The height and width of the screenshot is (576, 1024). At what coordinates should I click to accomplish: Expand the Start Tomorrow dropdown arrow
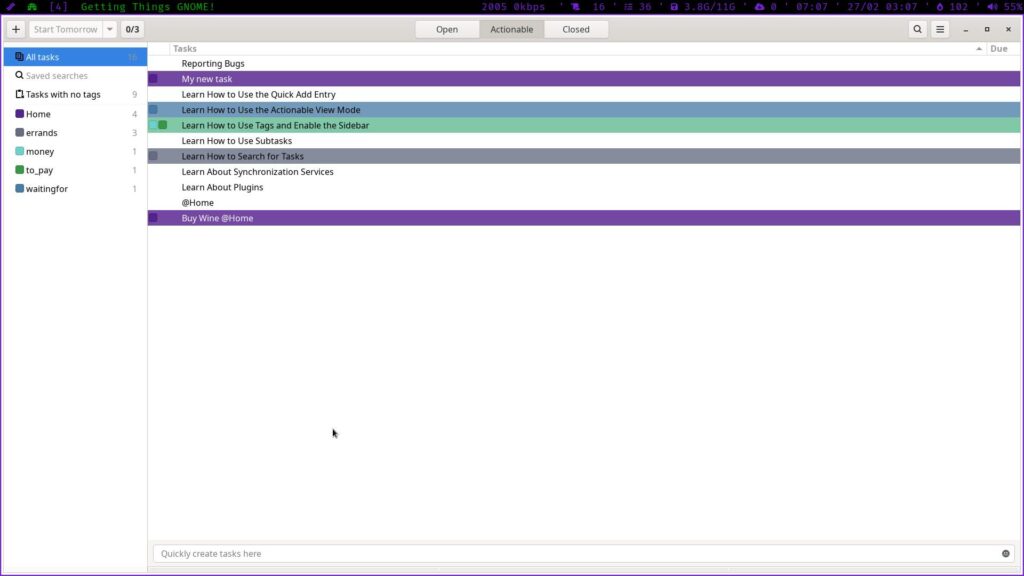[x=110, y=29]
